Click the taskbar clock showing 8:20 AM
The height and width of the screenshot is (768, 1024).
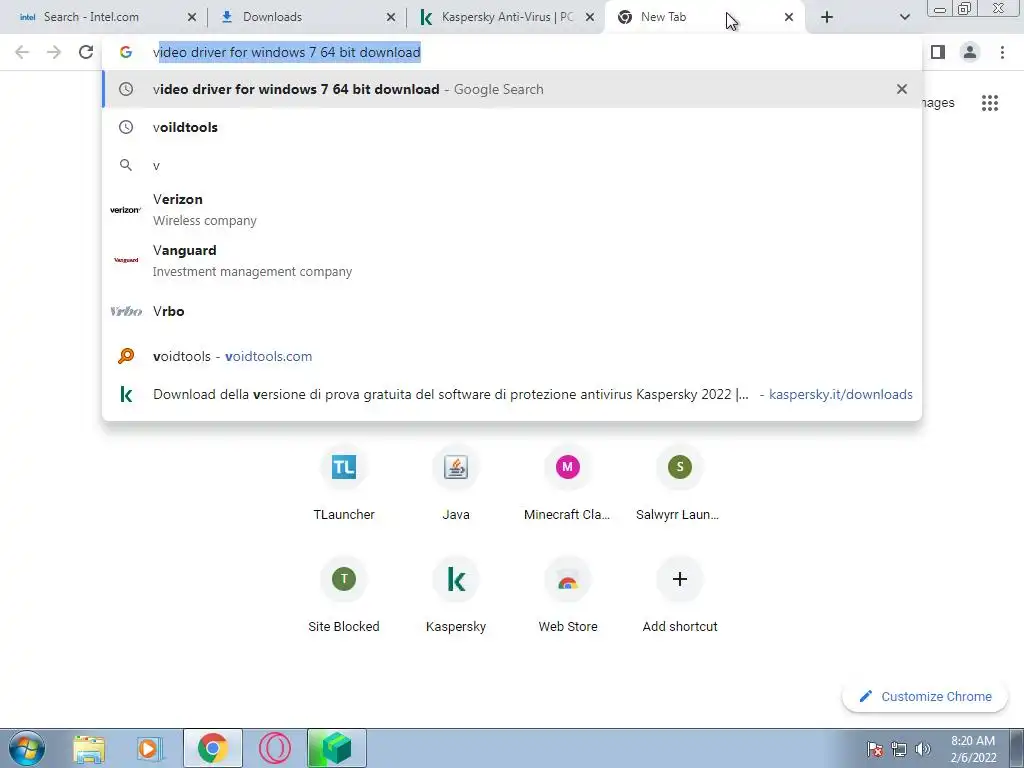tap(973, 749)
